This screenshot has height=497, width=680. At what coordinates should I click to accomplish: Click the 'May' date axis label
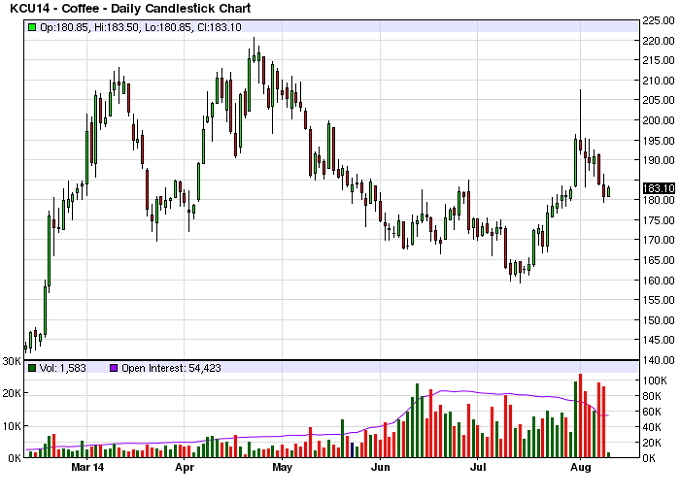point(282,468)
